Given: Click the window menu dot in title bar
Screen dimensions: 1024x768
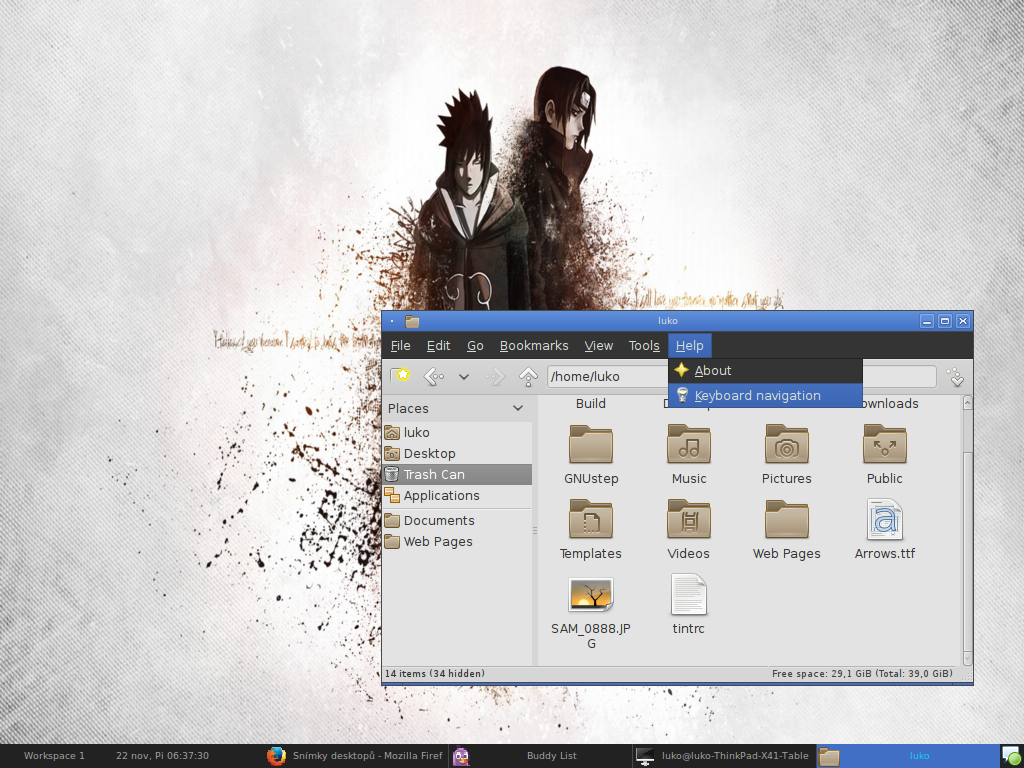Looking at the screenshot, I should (392, 321).
